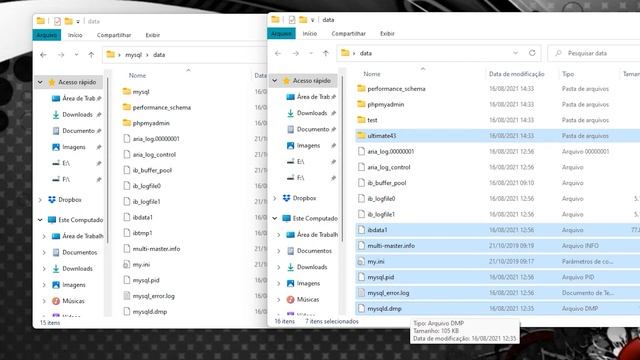The image size is (640, 360).
Task: Select mysql.pid file in left window
Action: pyautogui.click(x=141, y=280)
